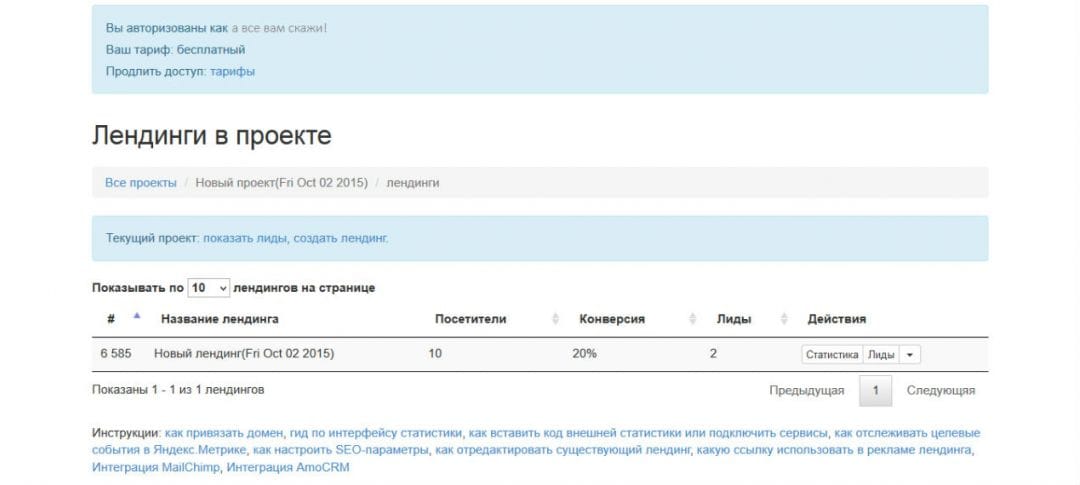Sort by the # column arrow
Image resolution: width=1080 pixels, height=485 pixels.
136,316
